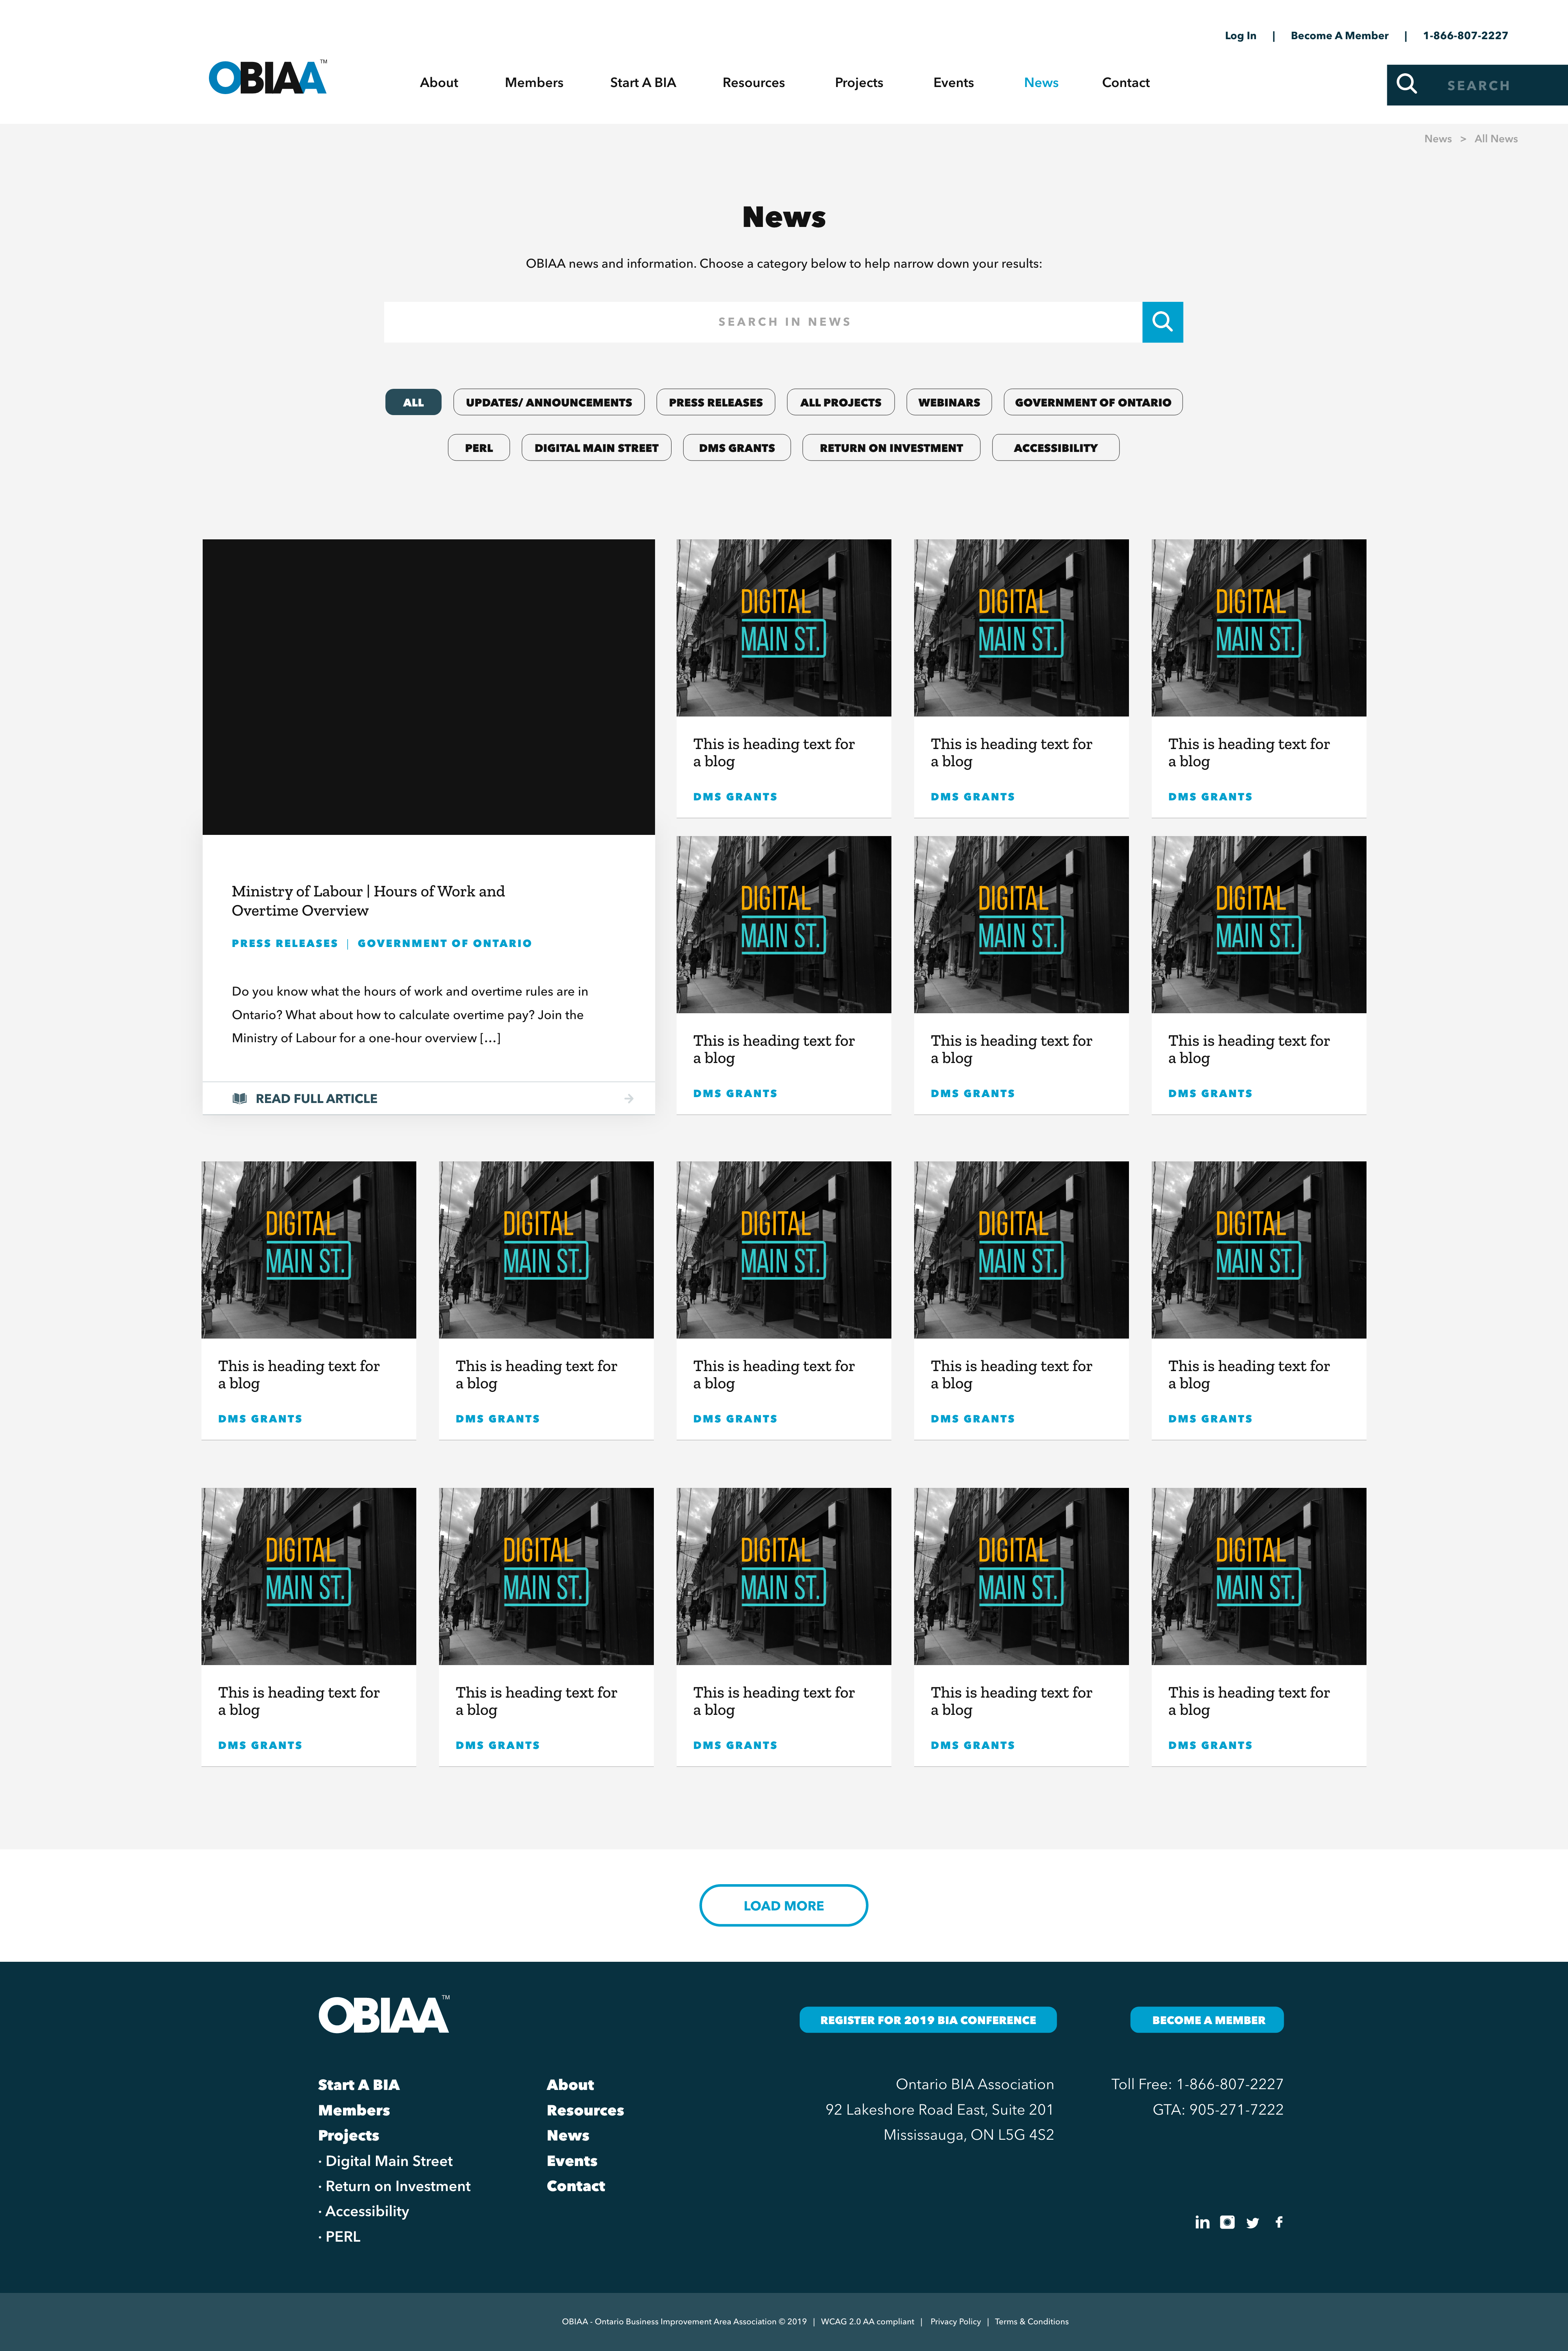Click WCAG 2.0 AA compliant link
Screen dimensions: 1568x2351
[867, 2322]
